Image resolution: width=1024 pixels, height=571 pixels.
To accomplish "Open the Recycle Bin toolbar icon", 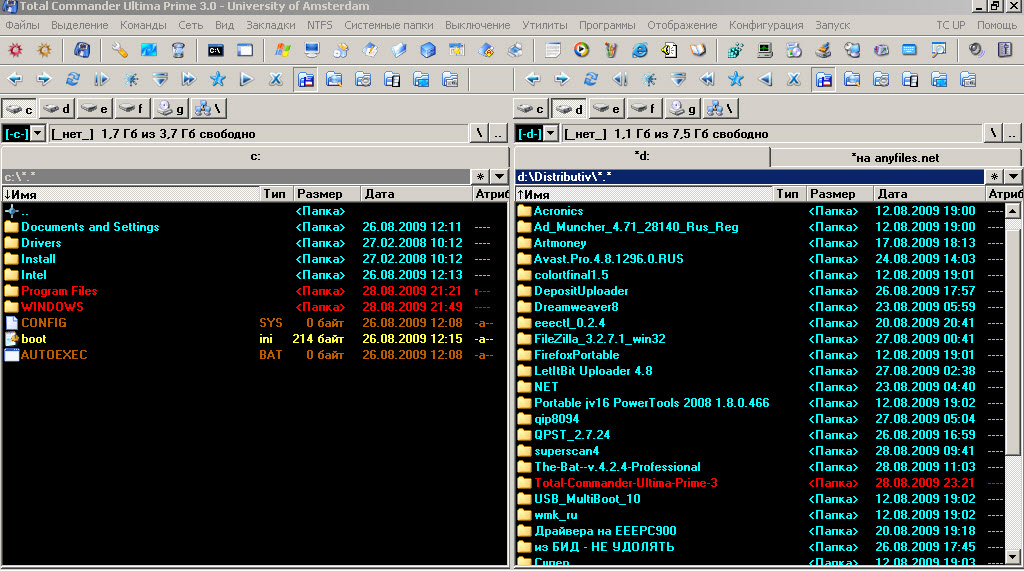I will pos(178,50).
